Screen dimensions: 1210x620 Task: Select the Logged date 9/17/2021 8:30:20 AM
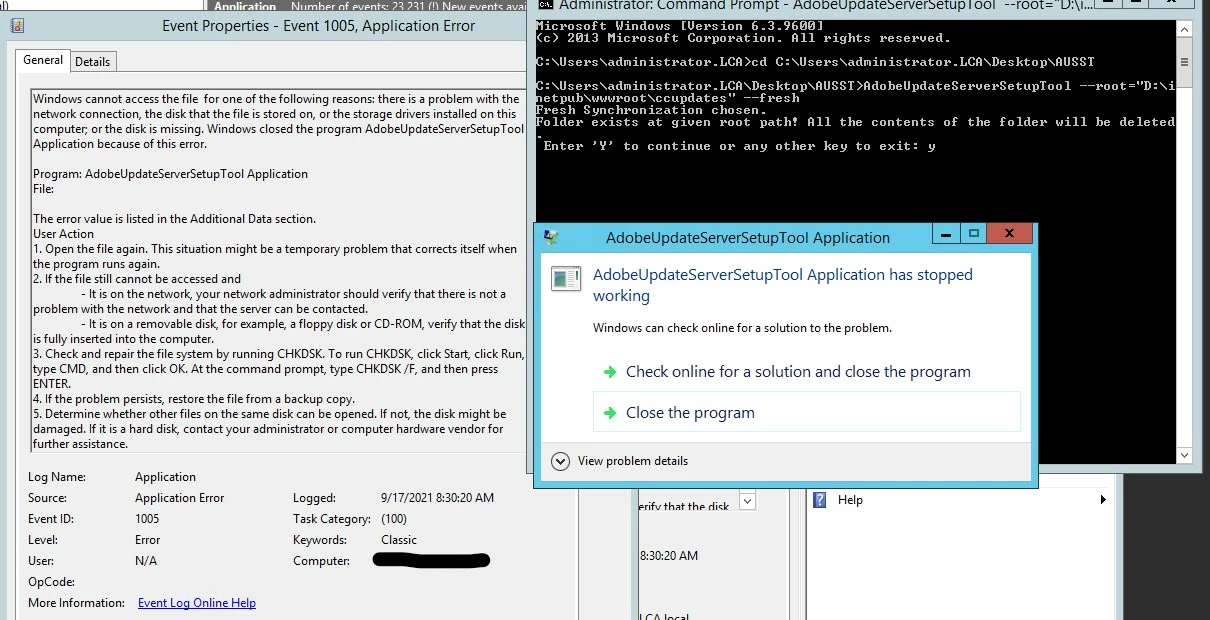437,498
